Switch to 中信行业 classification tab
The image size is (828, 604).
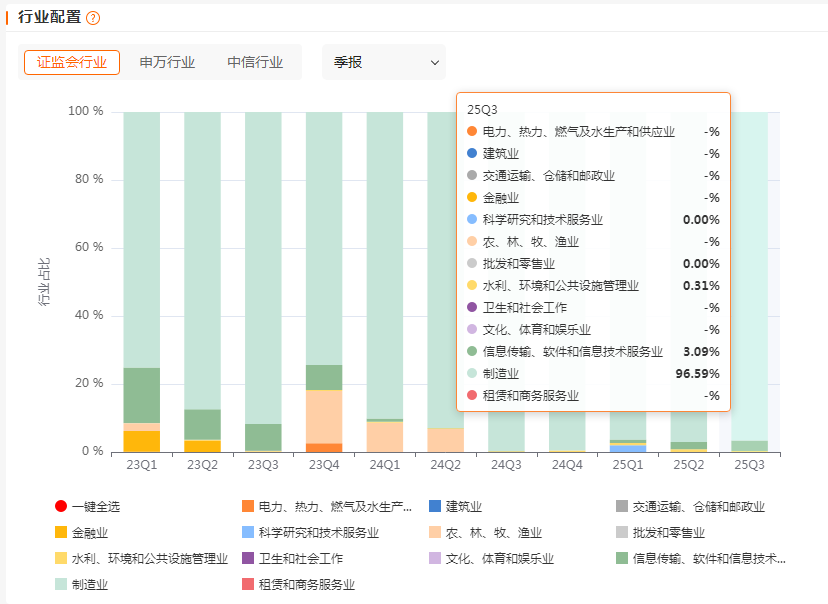(255, 62)
